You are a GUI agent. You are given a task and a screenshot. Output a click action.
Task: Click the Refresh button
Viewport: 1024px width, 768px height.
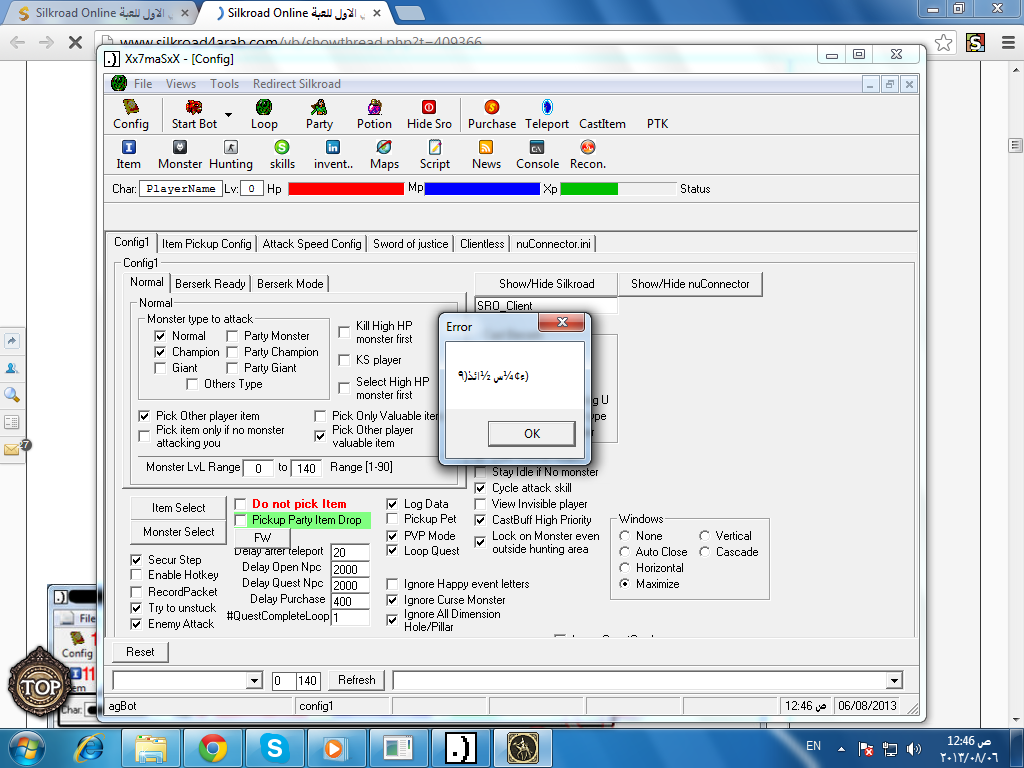357,680
